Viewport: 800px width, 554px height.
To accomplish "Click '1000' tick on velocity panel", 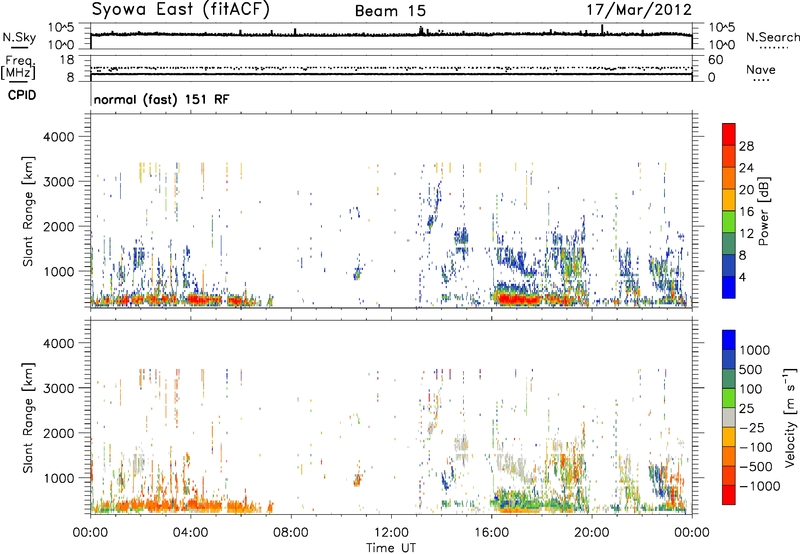I will point(58,478).
